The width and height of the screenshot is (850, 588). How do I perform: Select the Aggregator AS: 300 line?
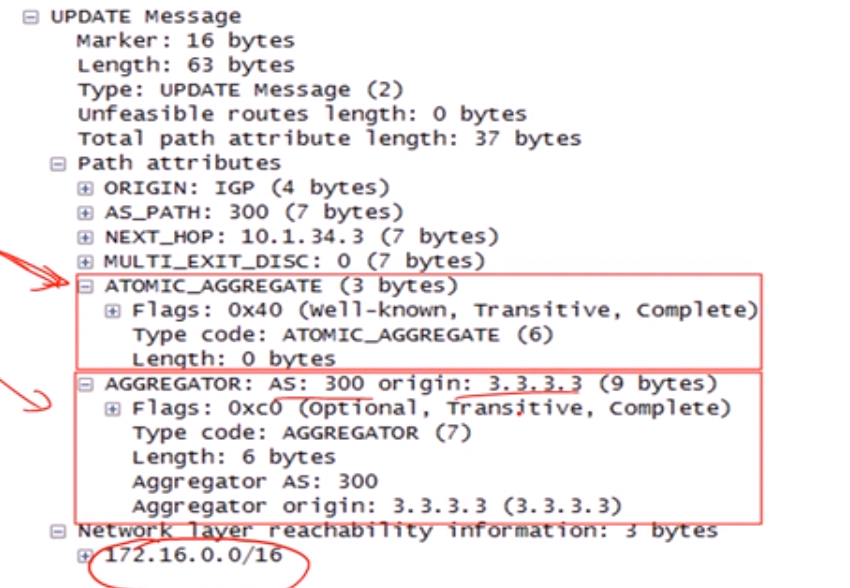255,482
